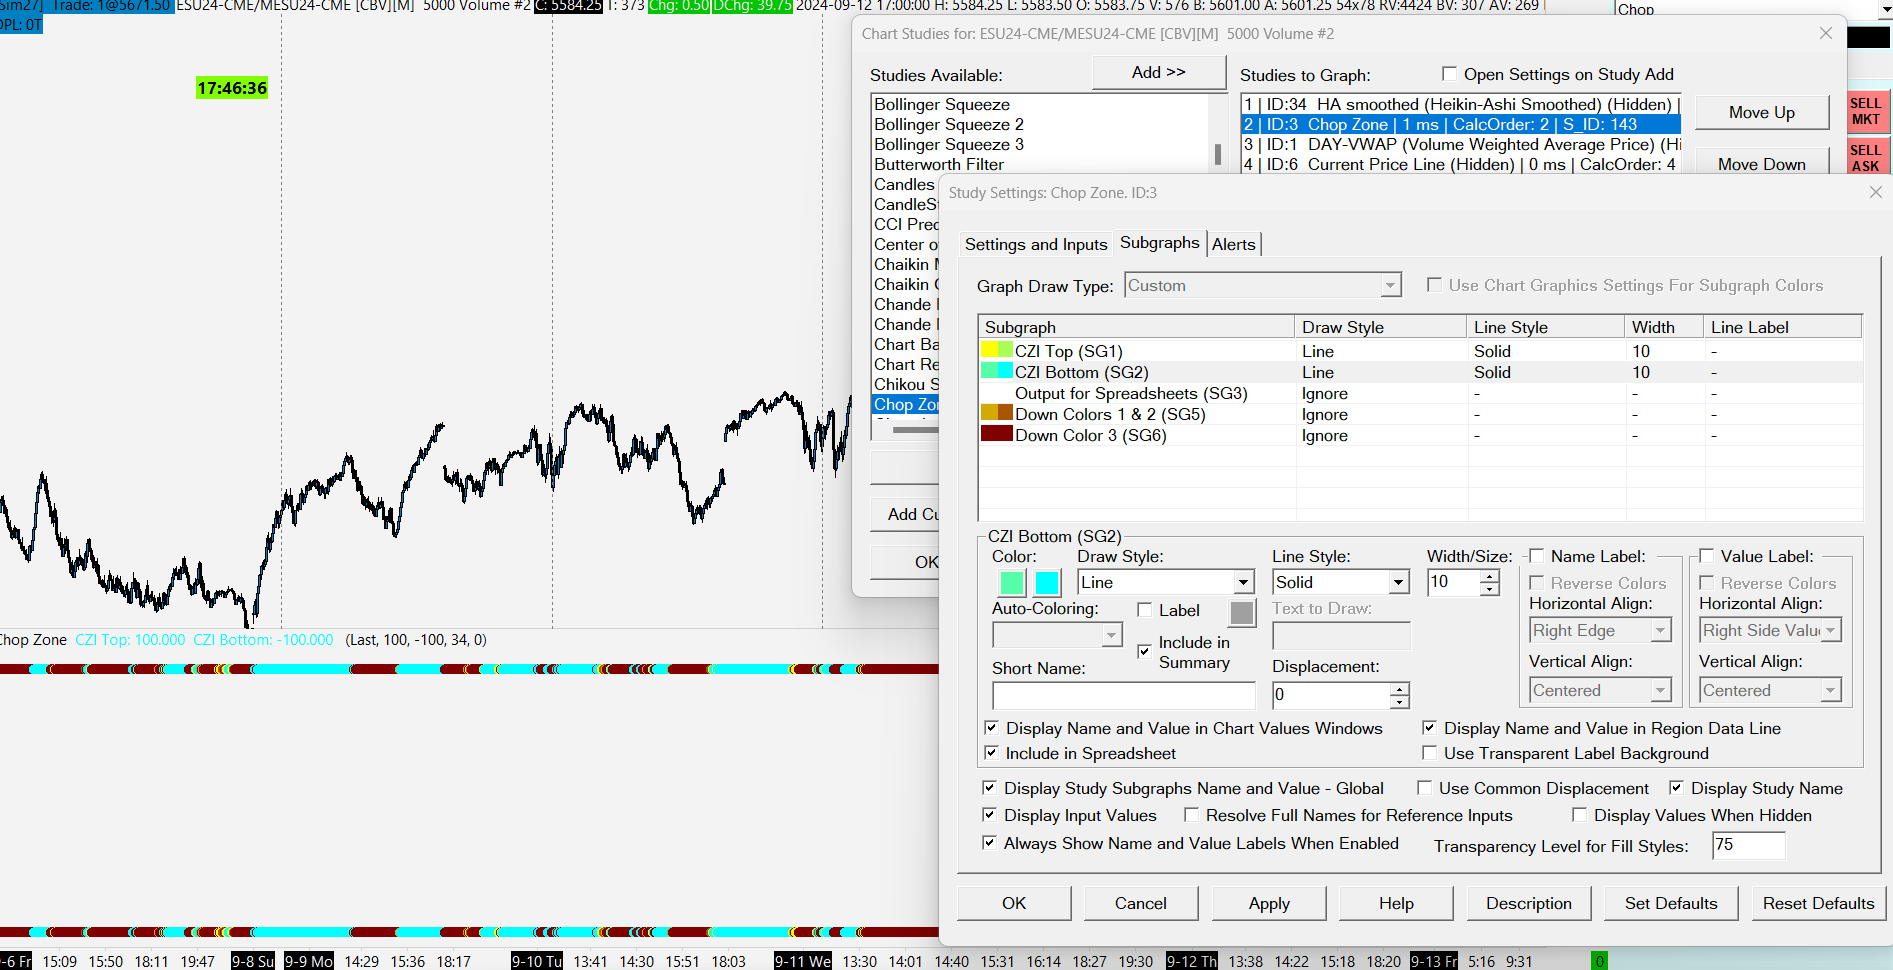Open the Graph Draw Type dropdown
1893x970 pixels.
pos(1390,286)
